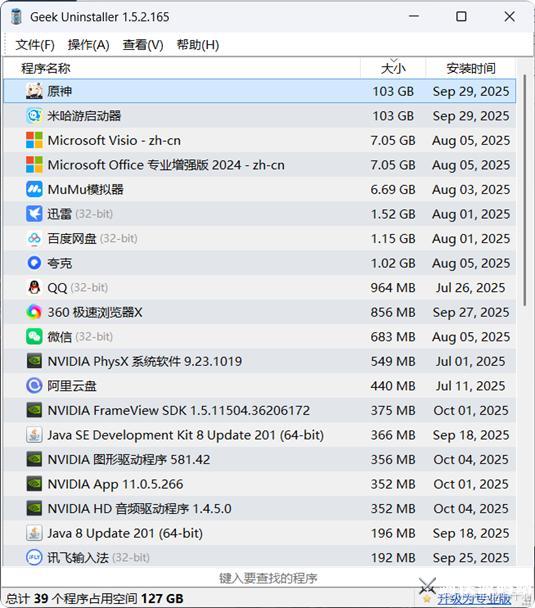Click the 夸克 icon
535x608 pixels.
[x=34, y=263]
